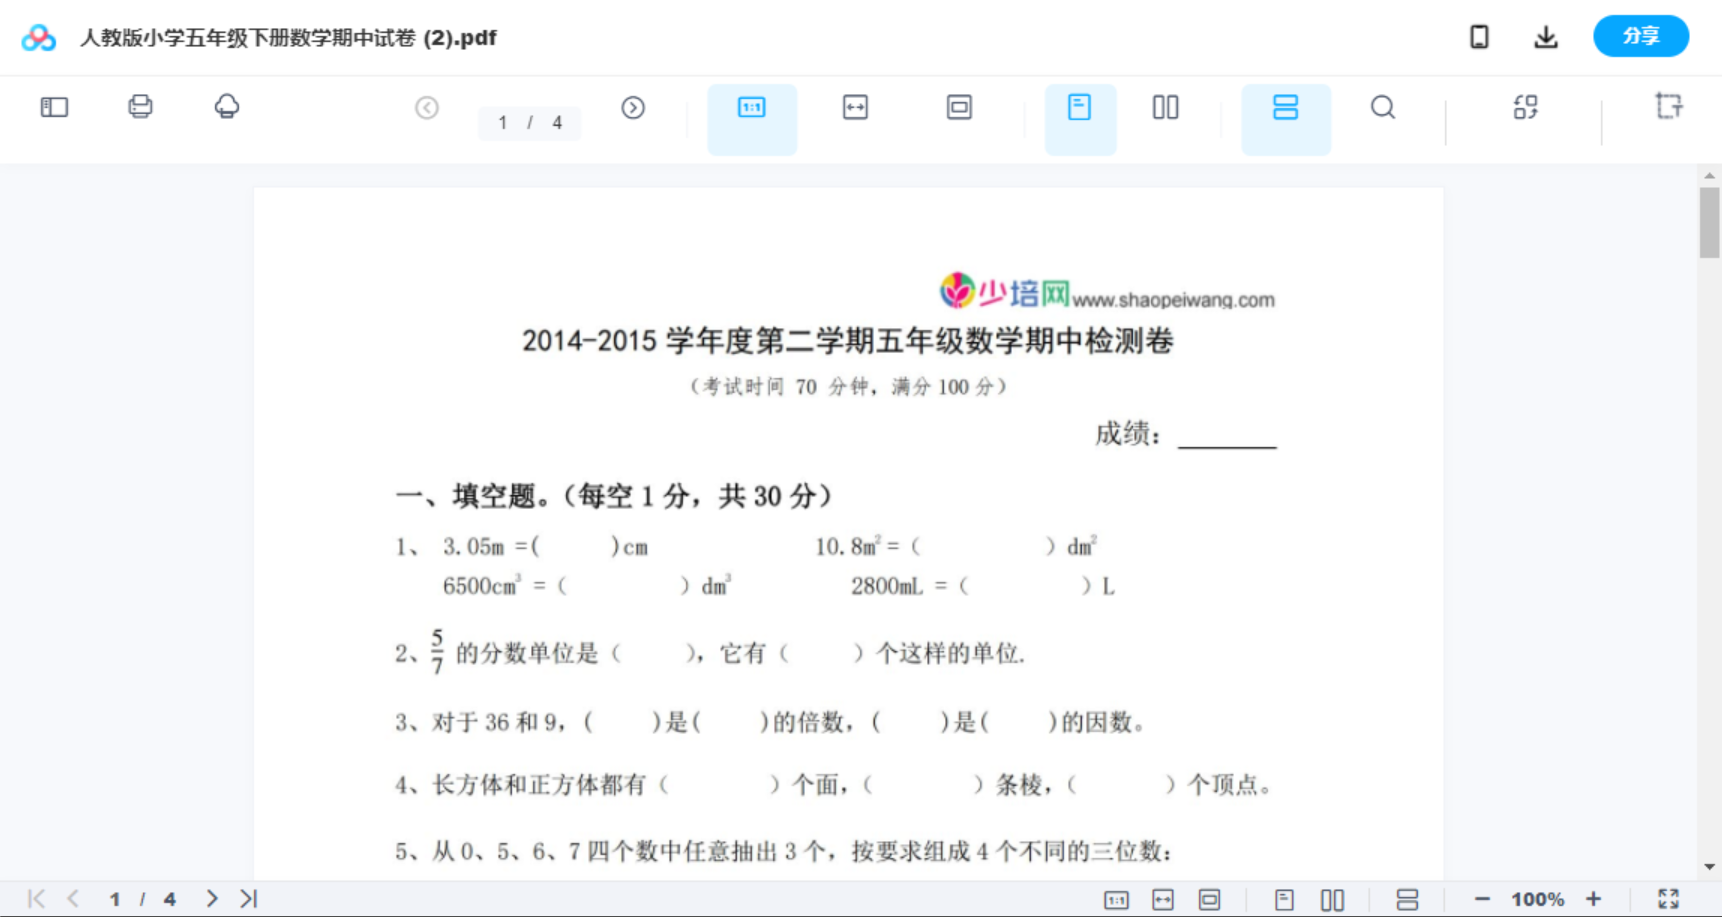Select the Print icon
The image size is (1722, 917).
(x=140, y=106)
